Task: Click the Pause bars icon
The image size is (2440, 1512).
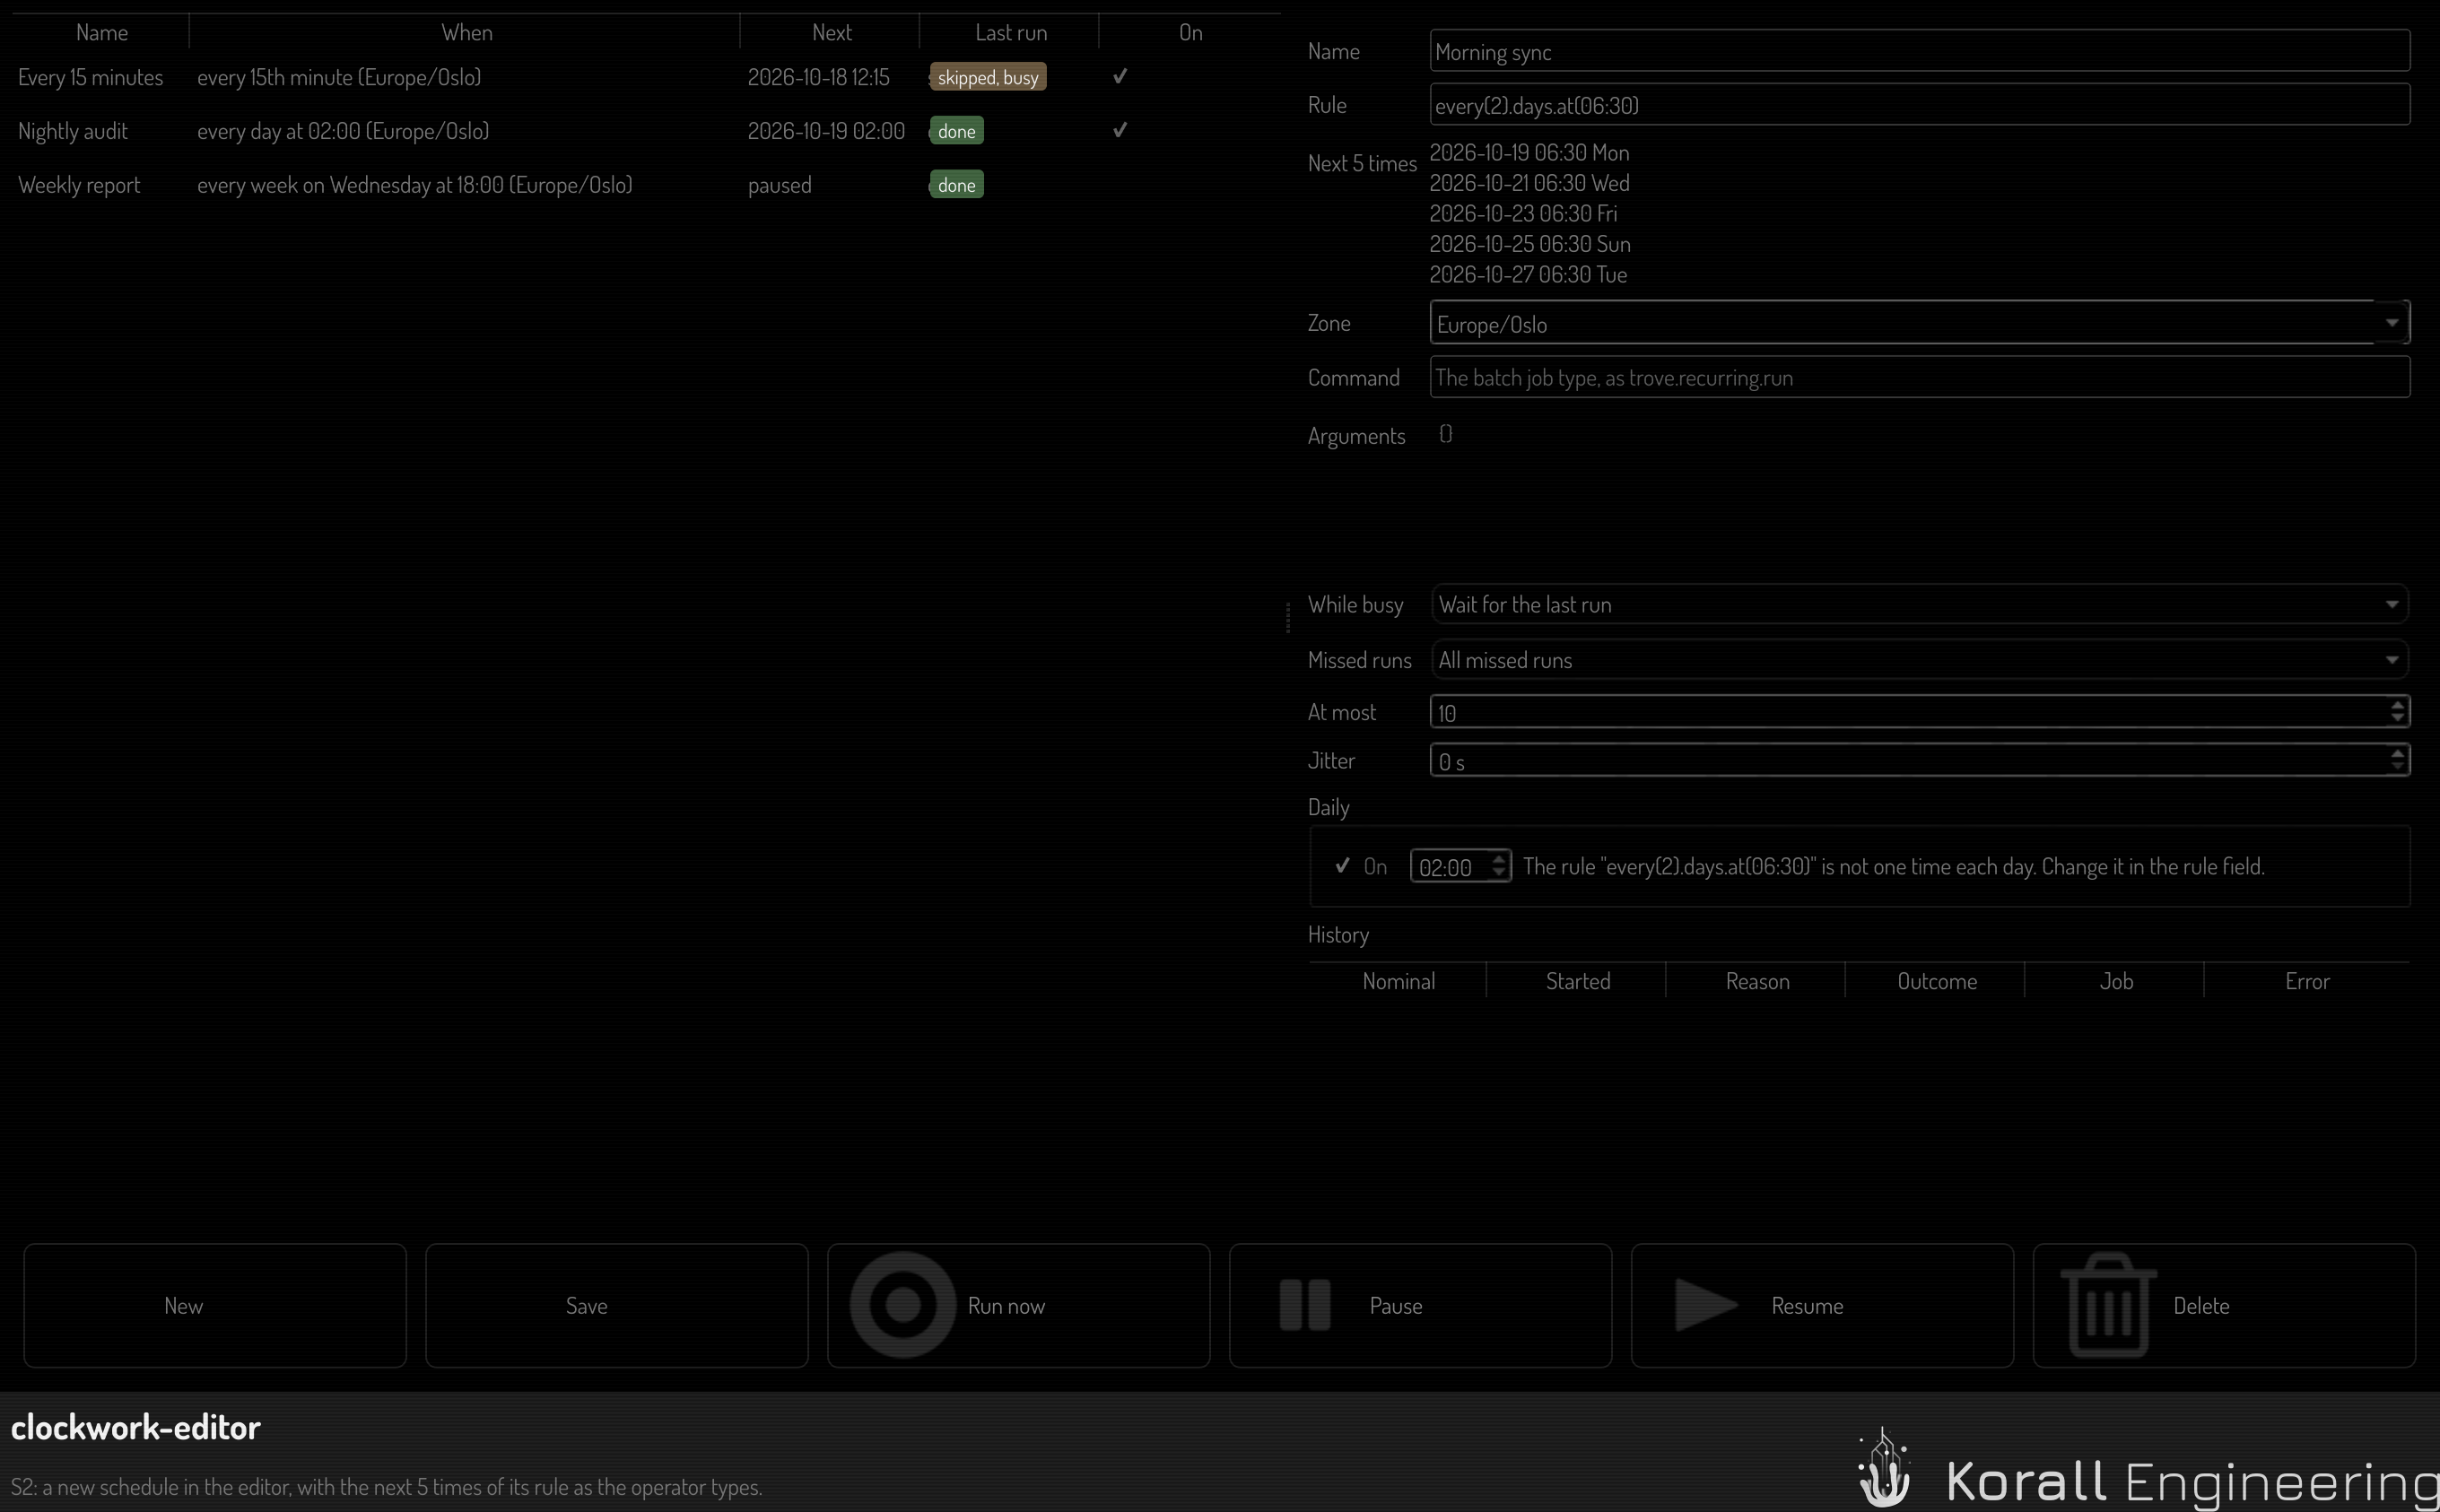Action: click(1305, 1304)
